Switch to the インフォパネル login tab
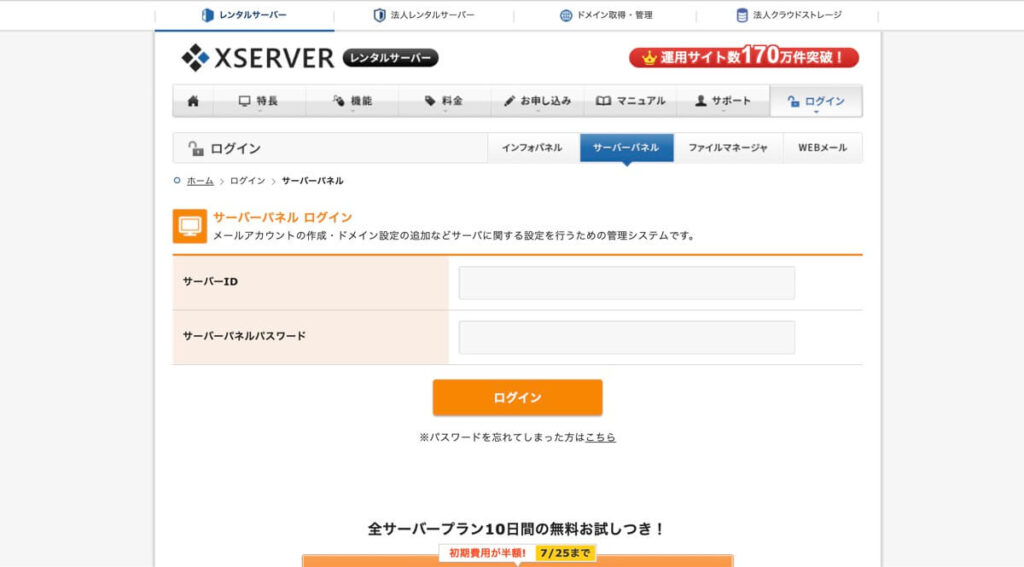Image resolution: width=1024 pixels, height=567 pixels. (x=532, y=148)
